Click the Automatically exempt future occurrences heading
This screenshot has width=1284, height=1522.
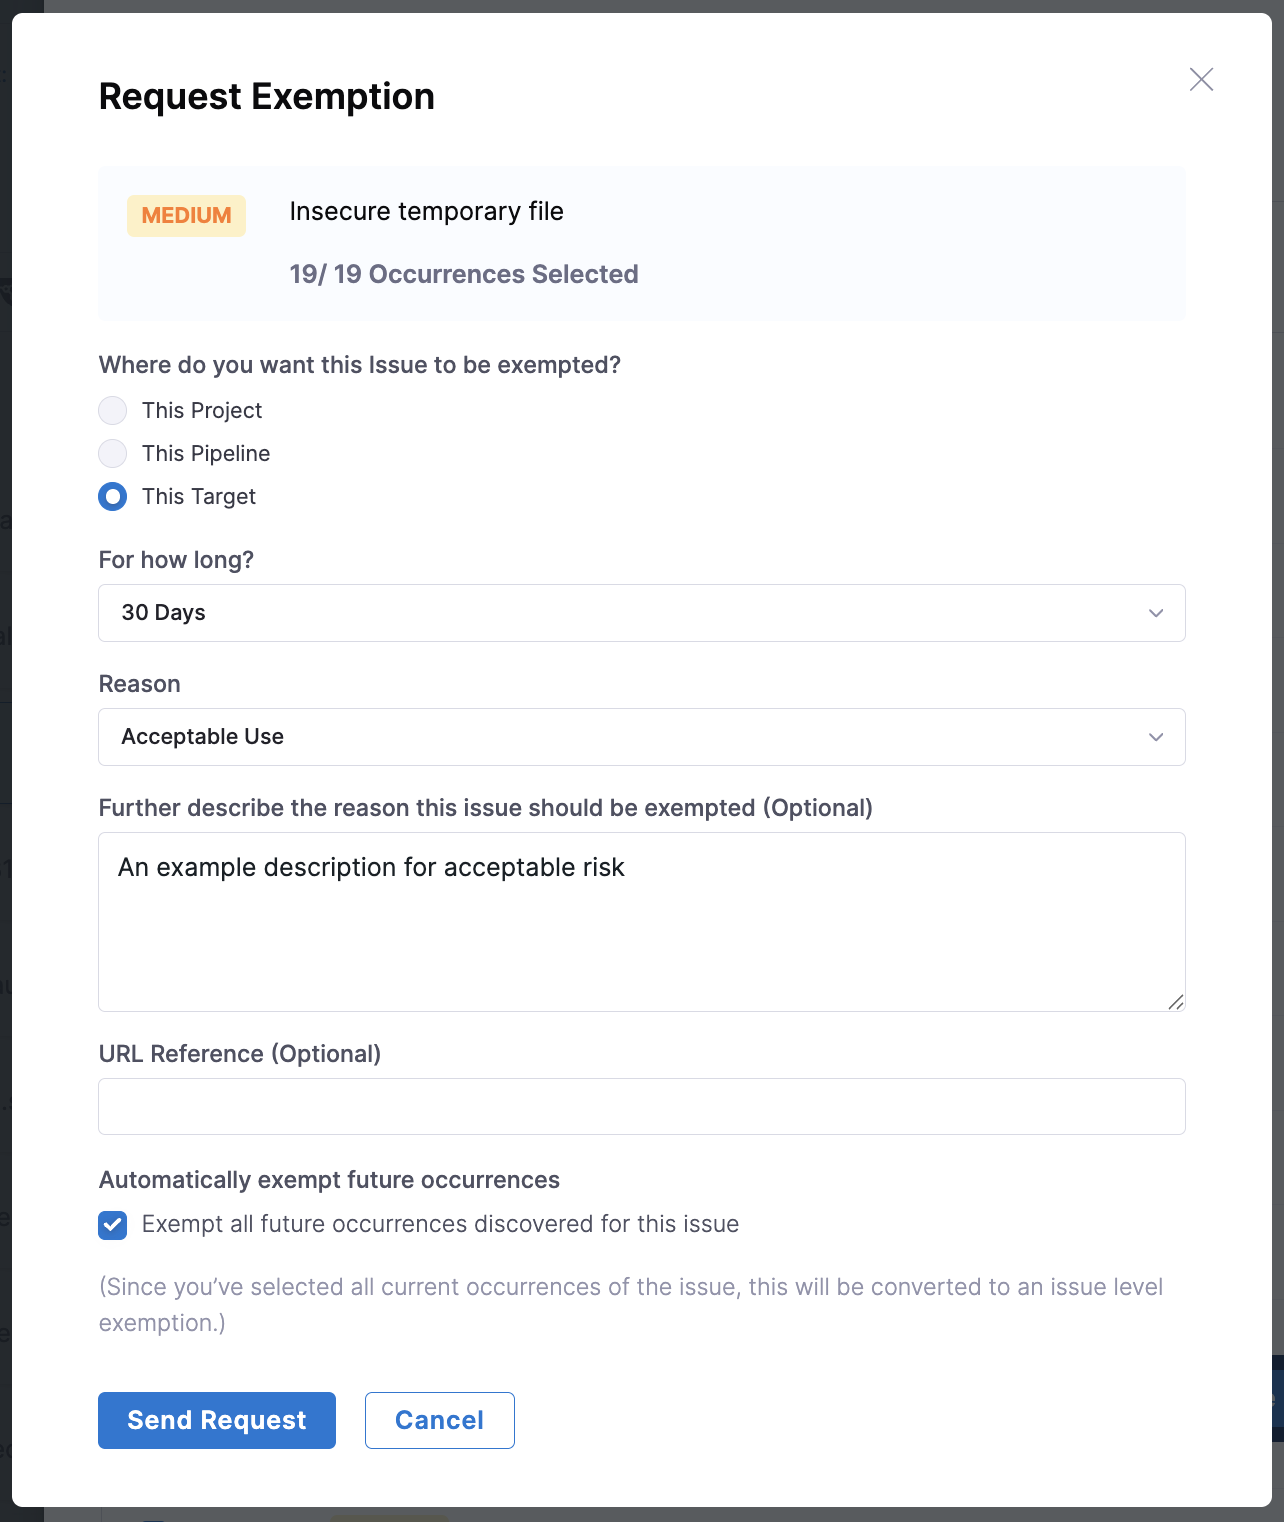(x=329, y=1180)
